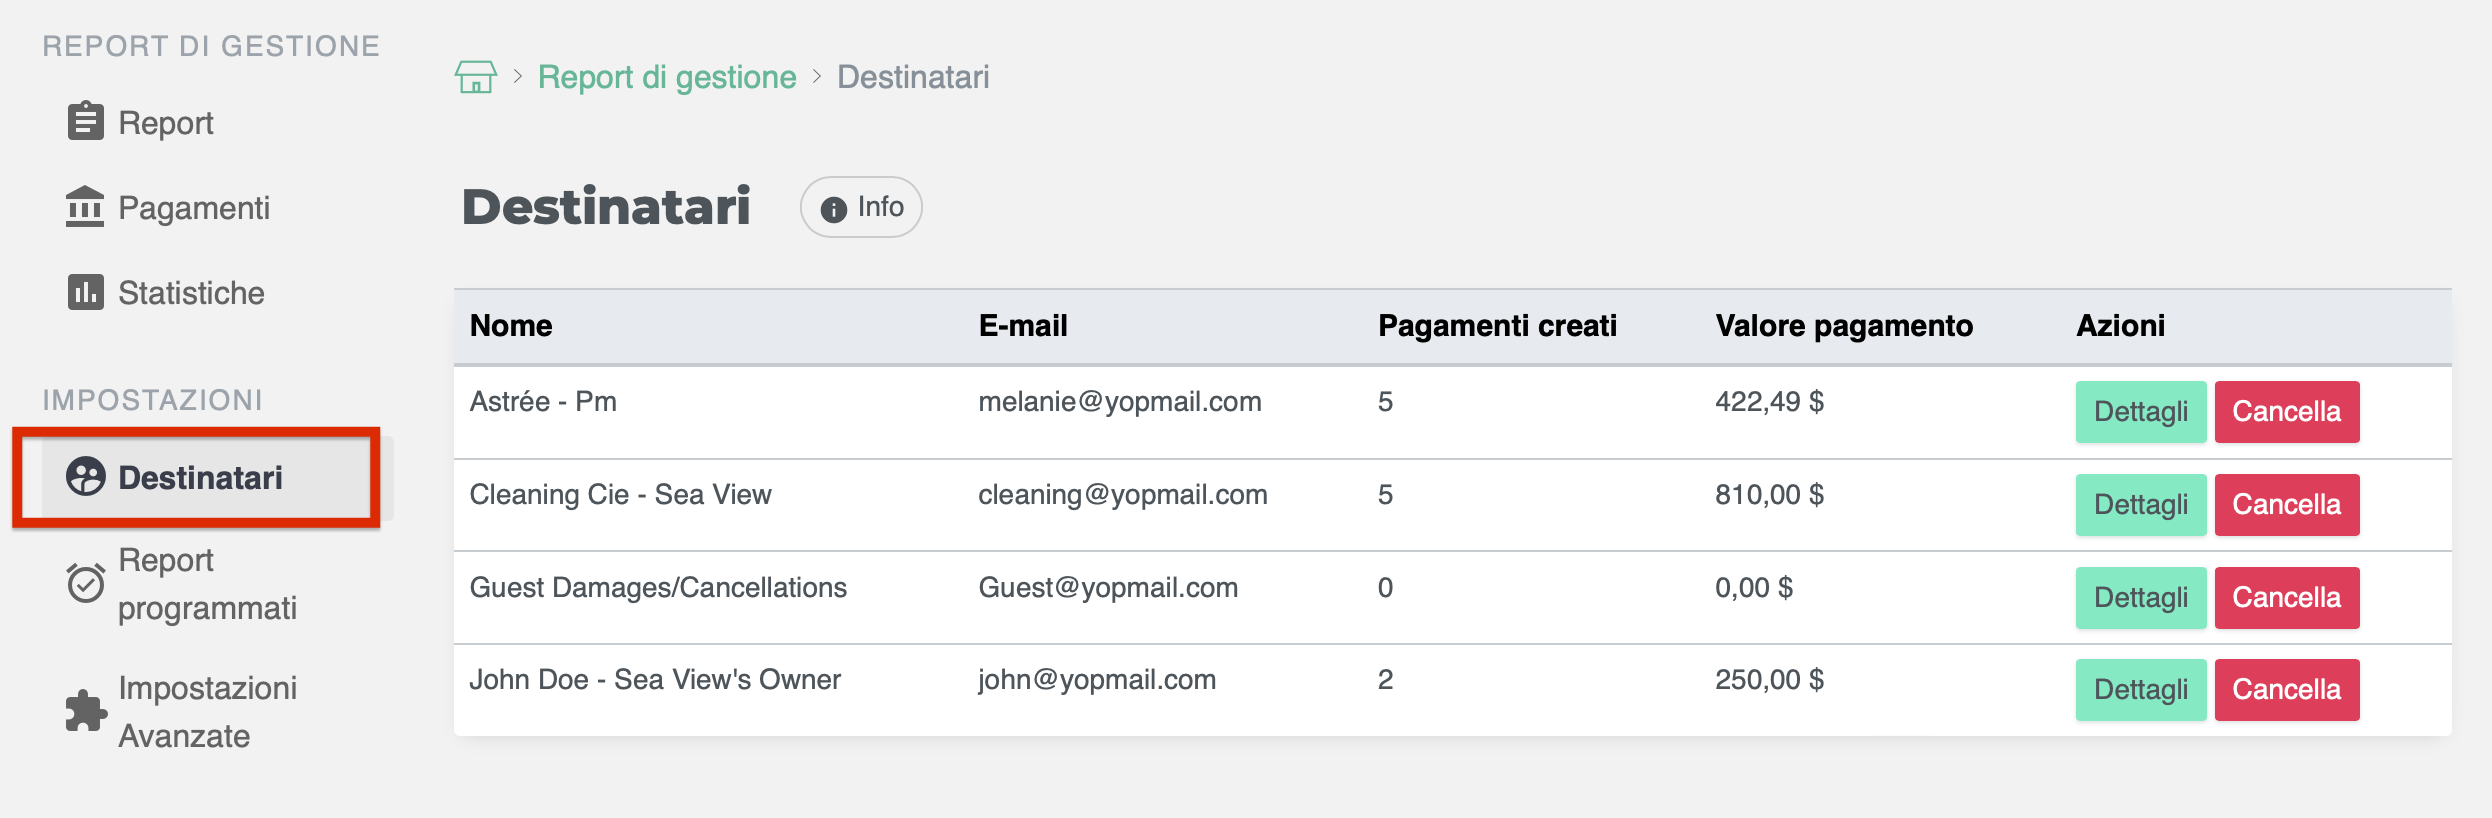
Task: Follow the Report di gestione breadcrumb link
Action: click(667, 77)
